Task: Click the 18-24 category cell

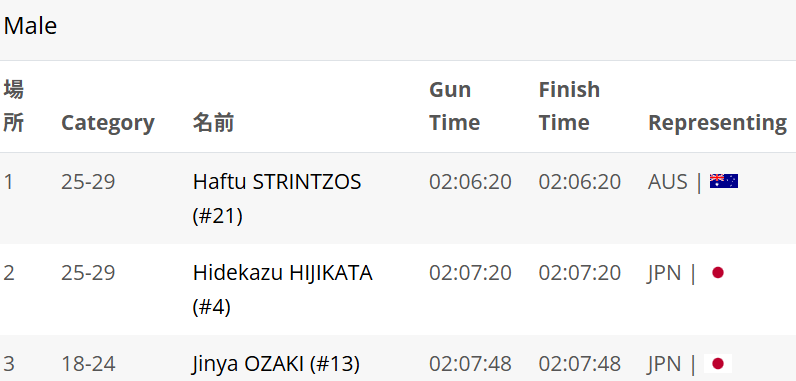Action: click(x=88, y=364)
